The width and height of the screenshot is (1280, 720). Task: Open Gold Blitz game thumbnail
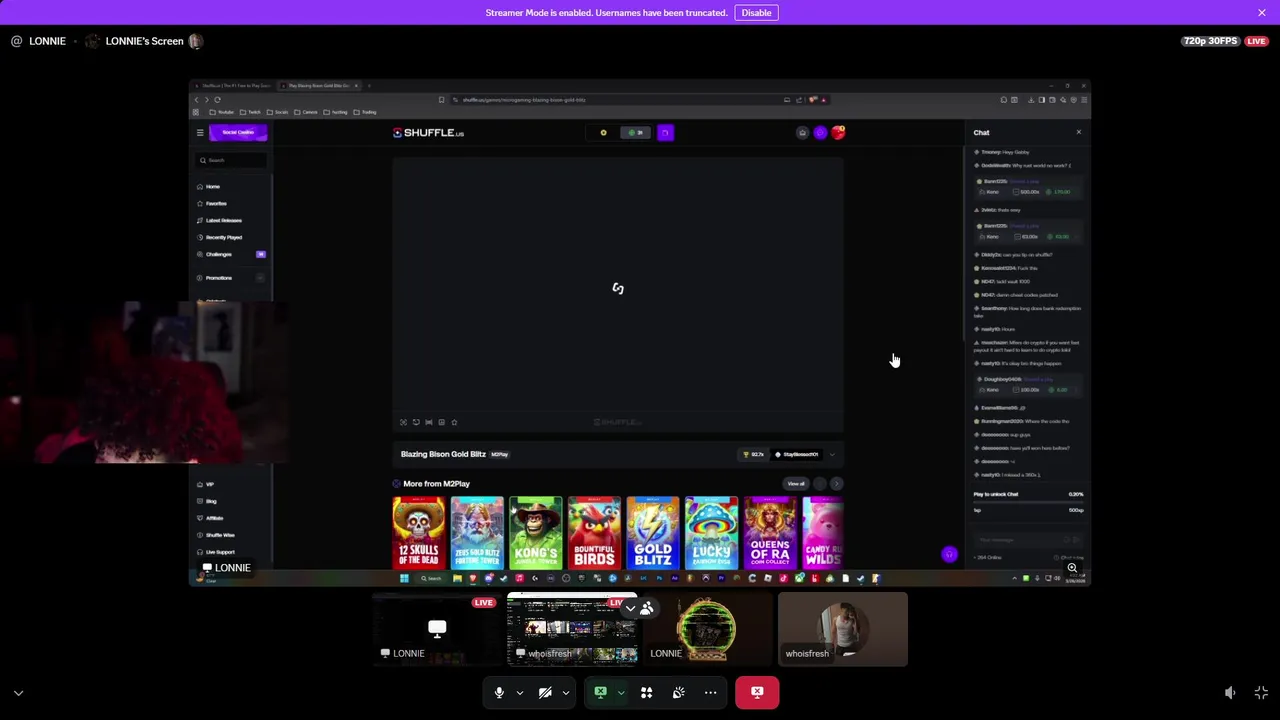pyautogui.click(x=653, y=532)
